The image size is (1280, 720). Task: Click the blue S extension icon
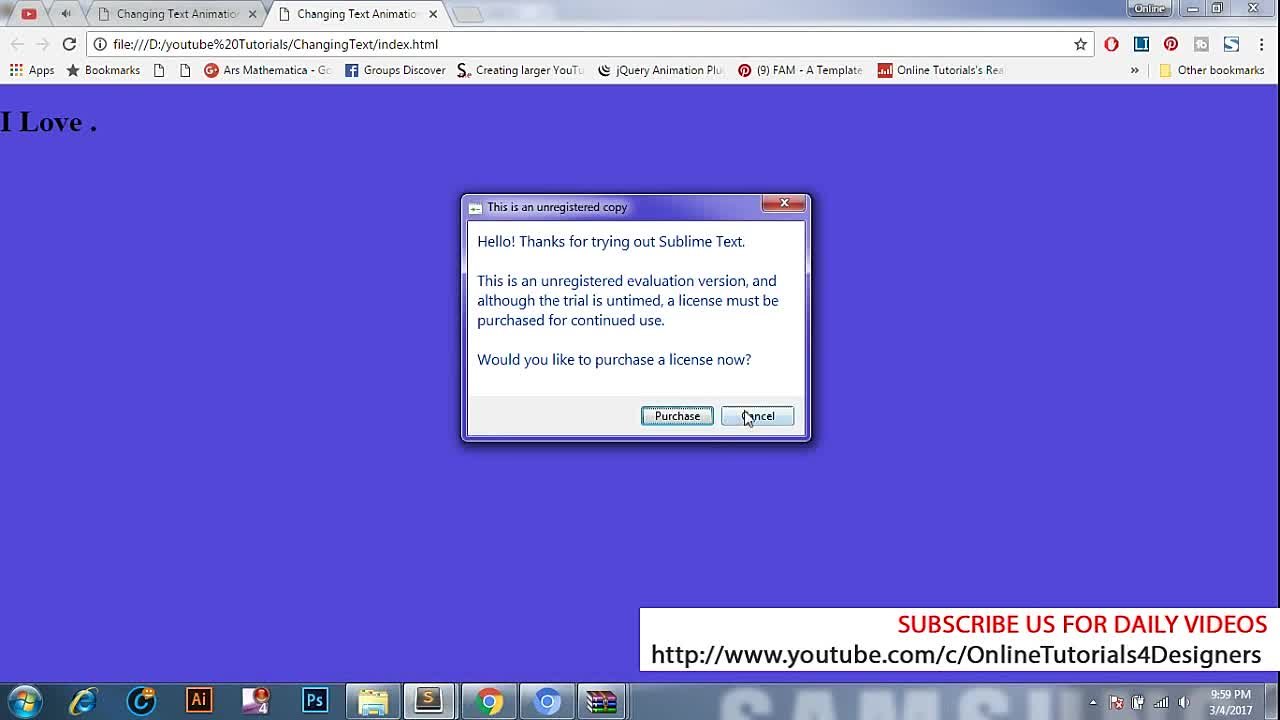coord(1231,44)
